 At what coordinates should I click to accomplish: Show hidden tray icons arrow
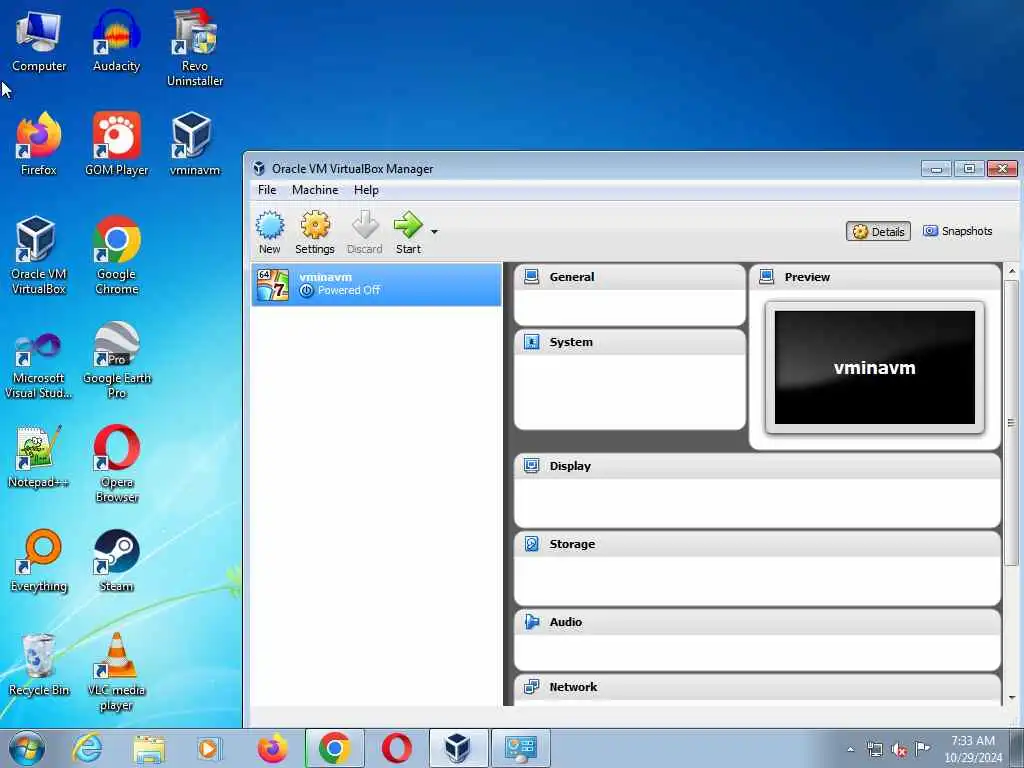850,749
